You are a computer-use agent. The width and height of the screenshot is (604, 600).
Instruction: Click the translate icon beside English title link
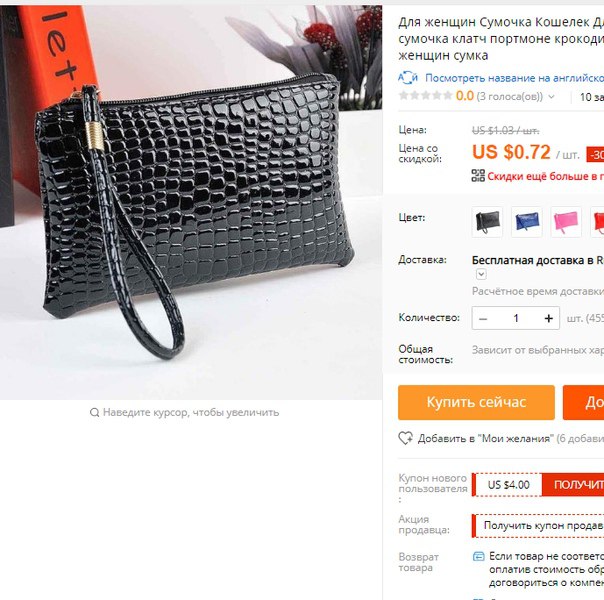coord(408,77)
